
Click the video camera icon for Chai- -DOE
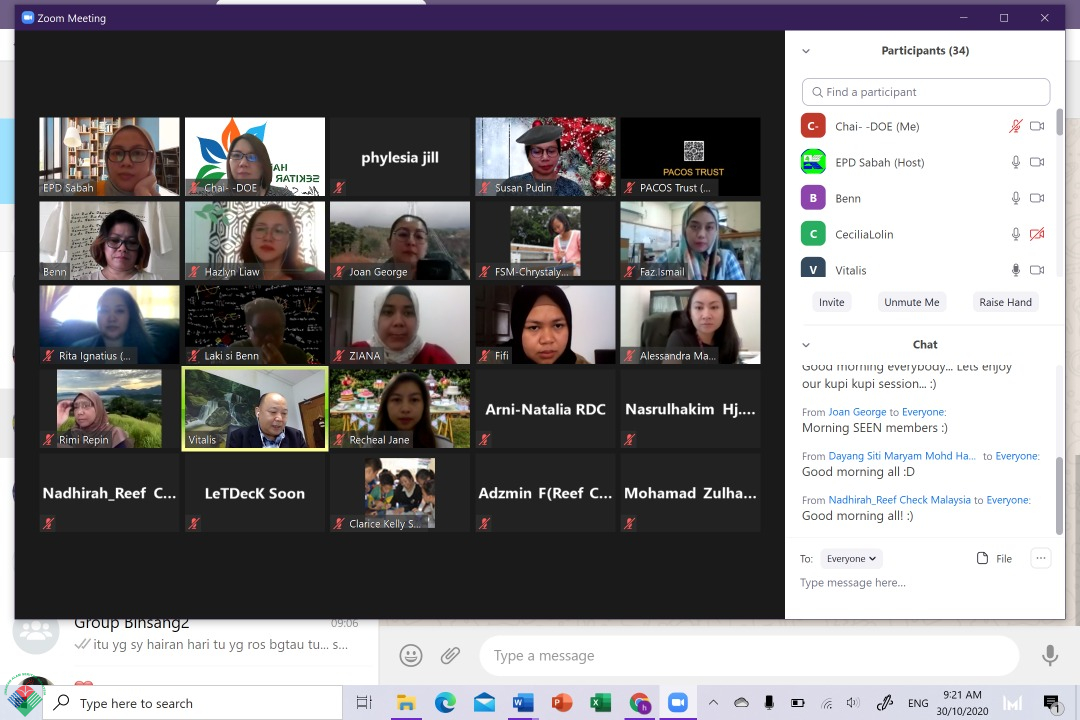tap(1037, 126)
